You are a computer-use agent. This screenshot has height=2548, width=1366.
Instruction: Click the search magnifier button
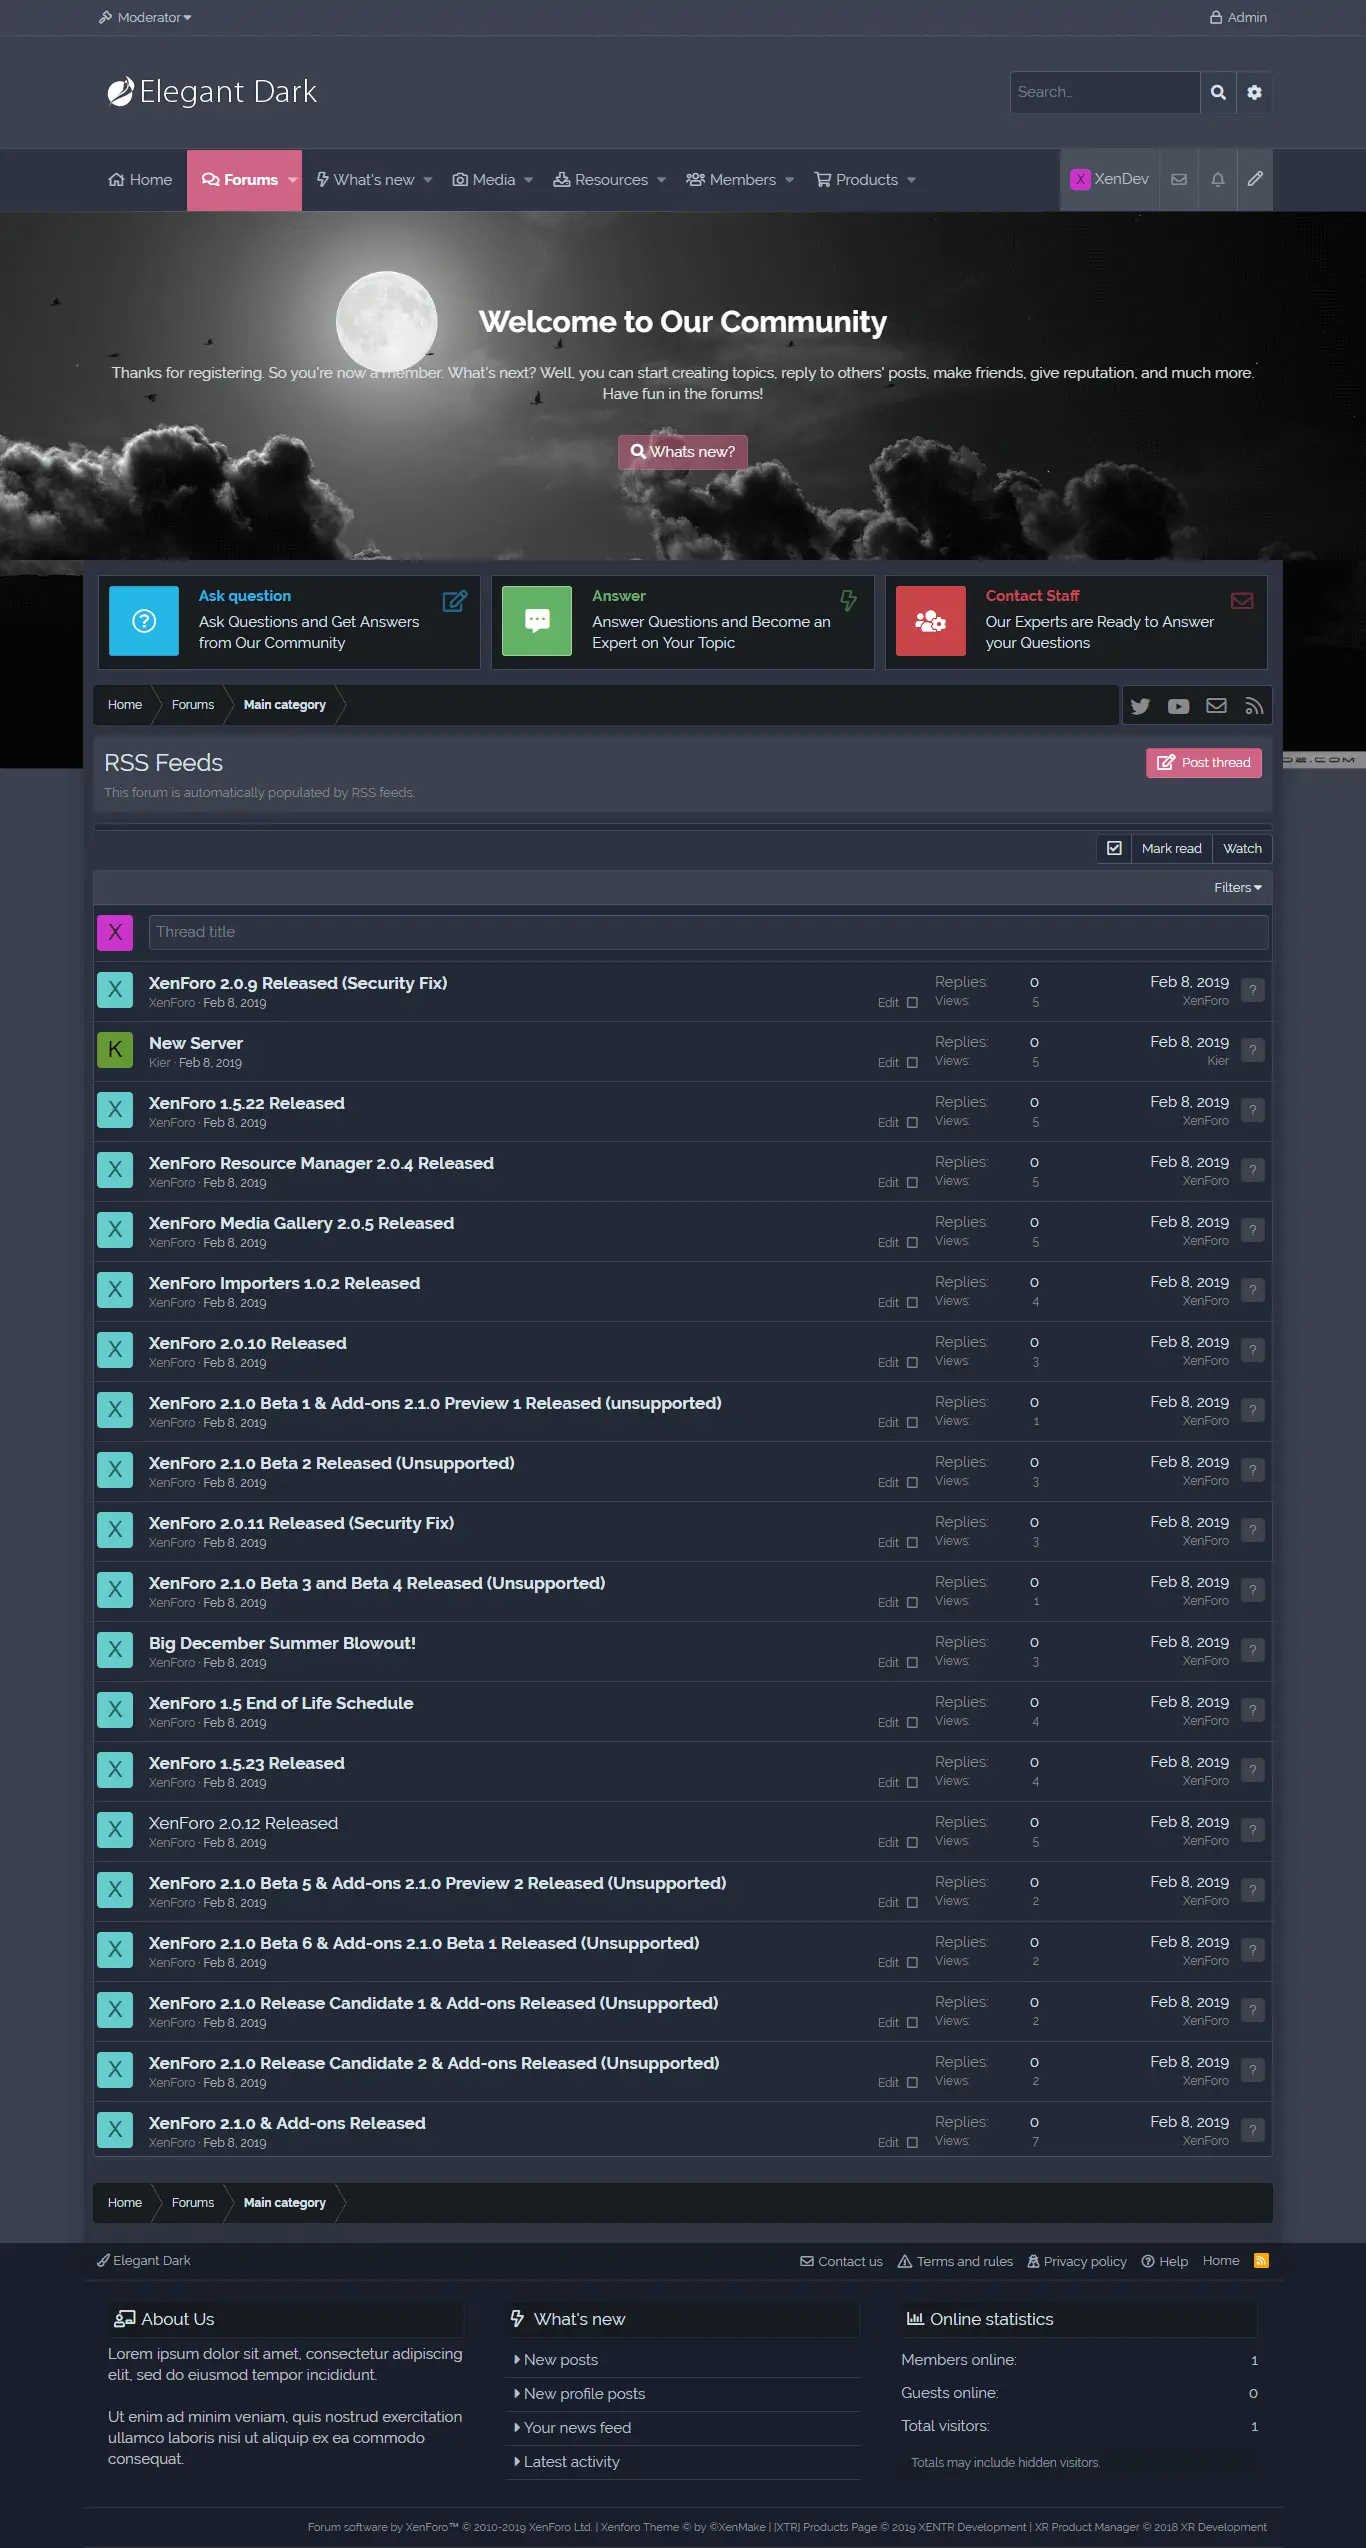[x=1218, y=92]
